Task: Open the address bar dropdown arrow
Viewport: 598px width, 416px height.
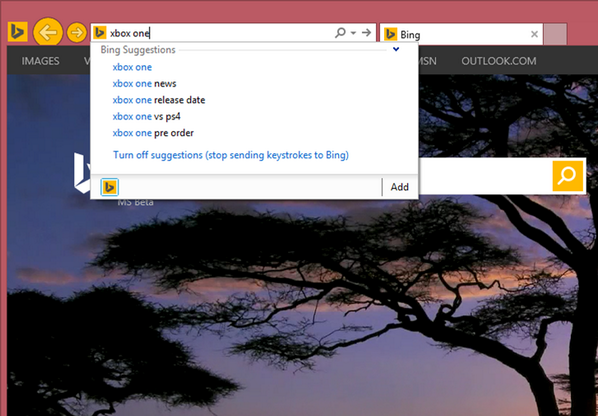Action: 354,33
